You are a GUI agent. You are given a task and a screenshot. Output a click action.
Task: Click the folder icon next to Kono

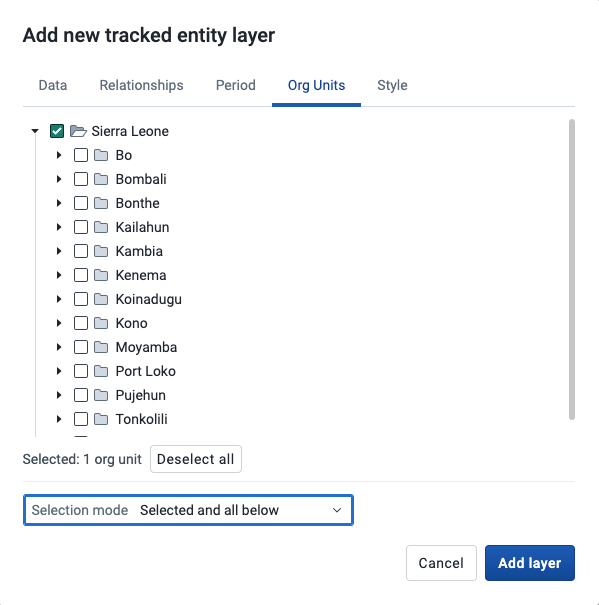[101, 323]
